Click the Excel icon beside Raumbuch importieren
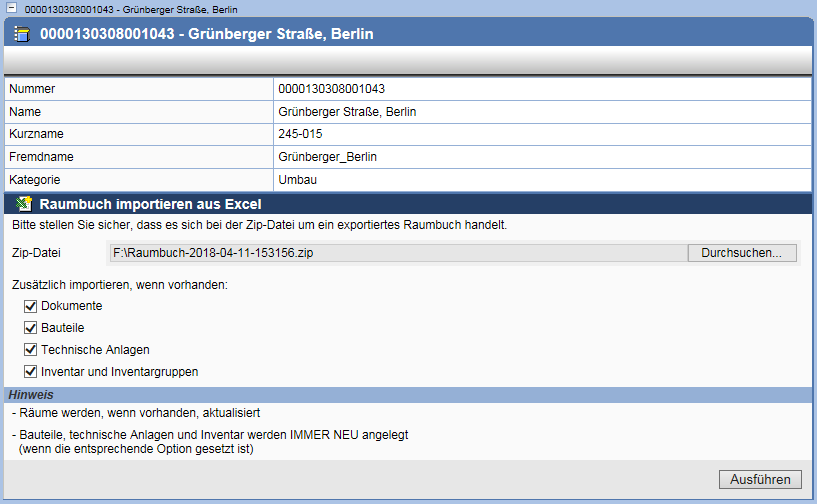The image size is (817, 504). [24, 205]
